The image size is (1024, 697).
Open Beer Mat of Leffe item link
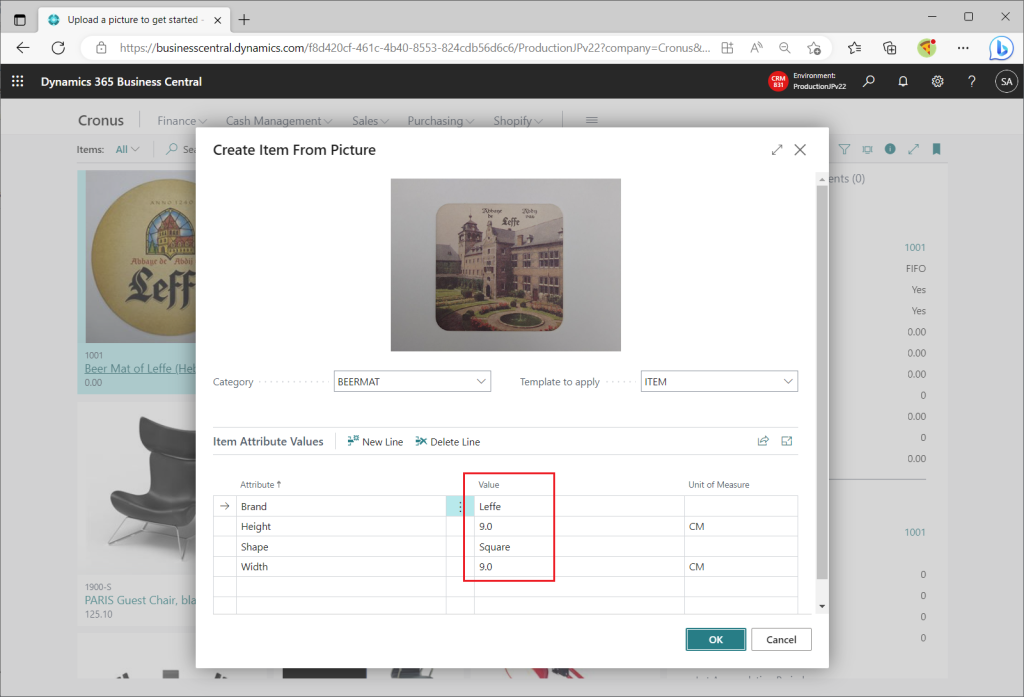click(x=140, y=368)
